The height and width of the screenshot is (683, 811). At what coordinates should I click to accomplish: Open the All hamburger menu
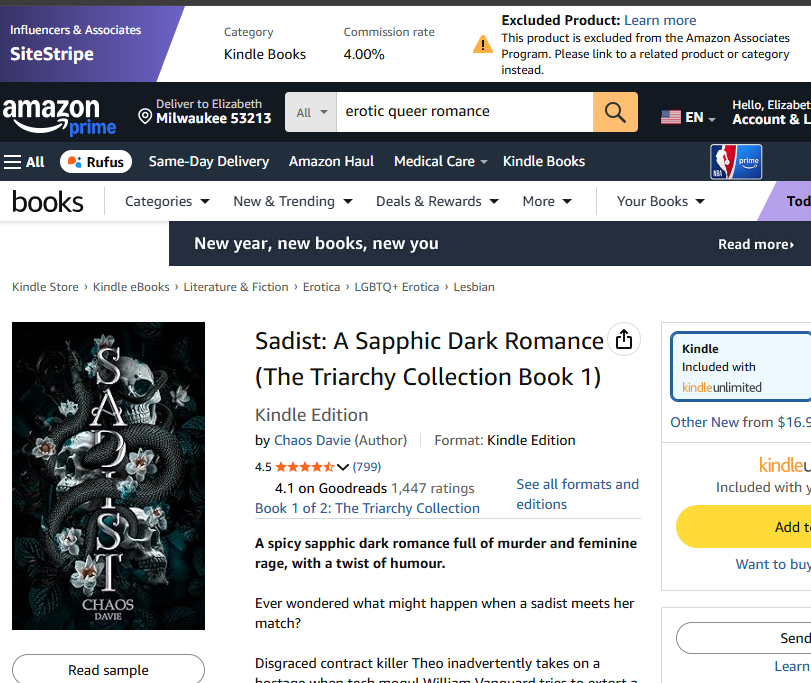pos(24,161)
